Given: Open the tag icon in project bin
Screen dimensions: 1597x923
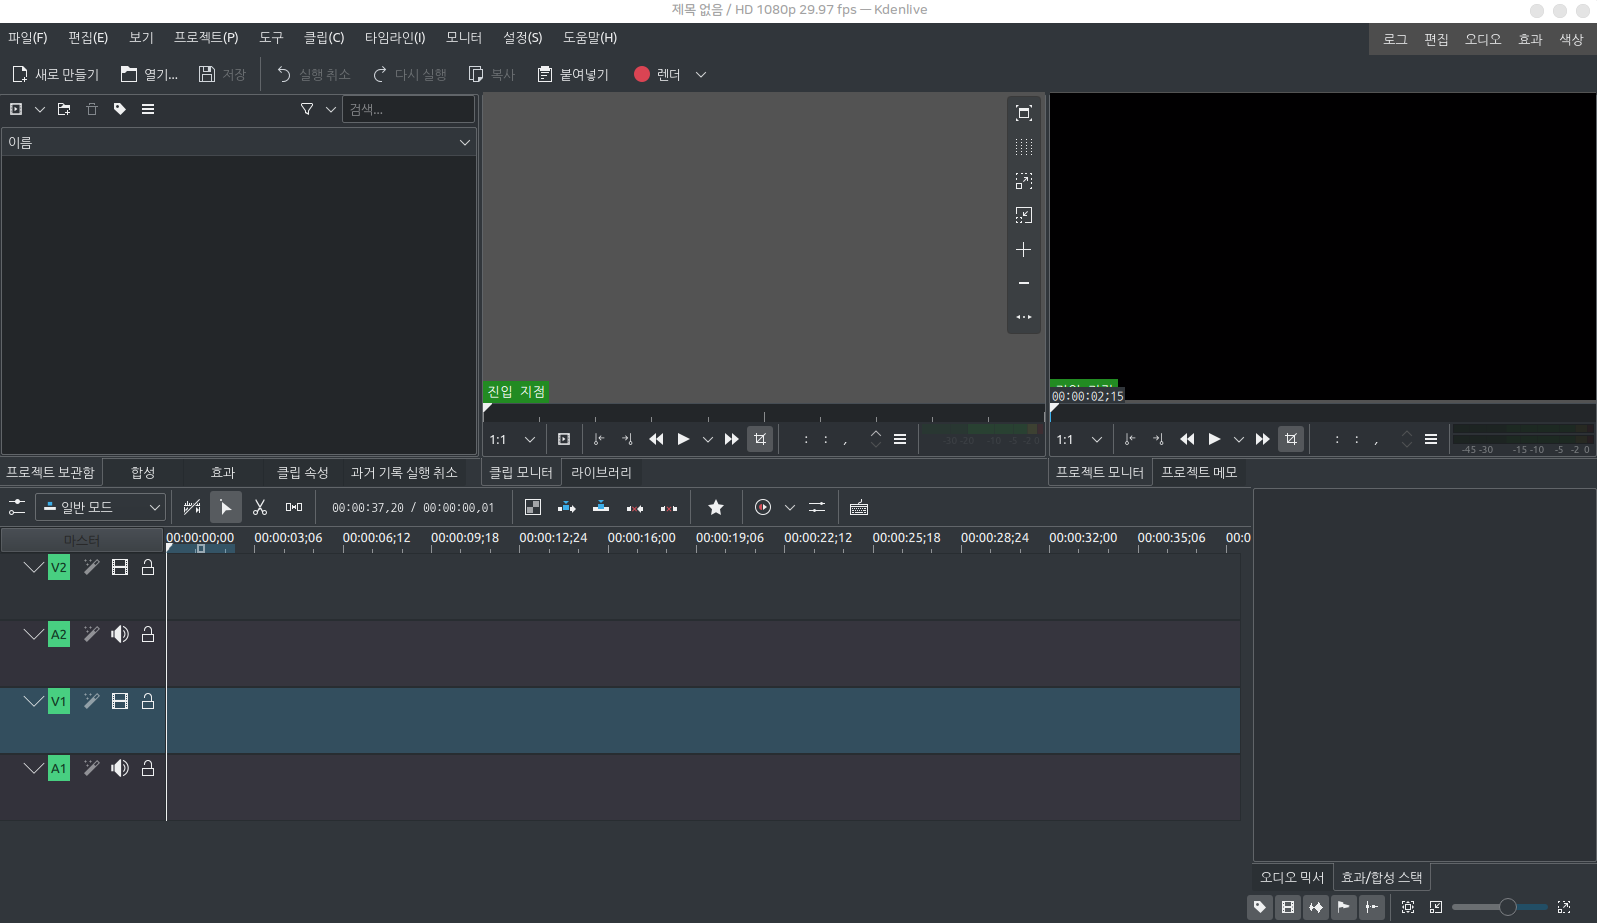Looking at the screenshot, I should pyautogui.click(x=120, y=109).
